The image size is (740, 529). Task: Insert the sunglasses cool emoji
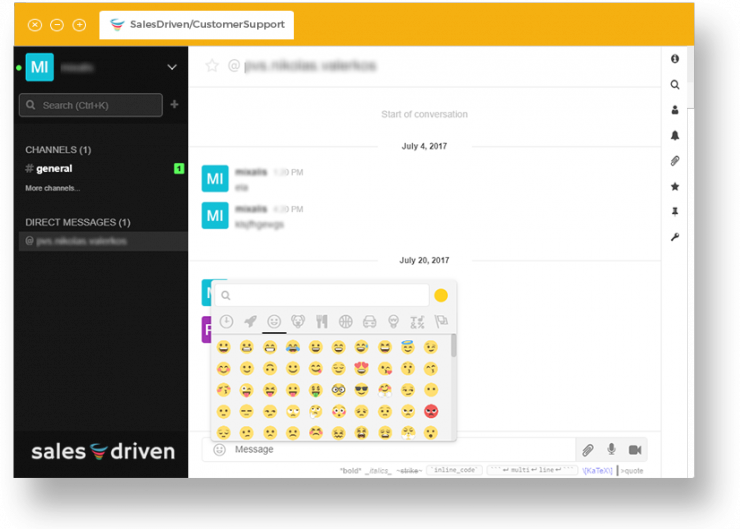(x=362, y=390)
